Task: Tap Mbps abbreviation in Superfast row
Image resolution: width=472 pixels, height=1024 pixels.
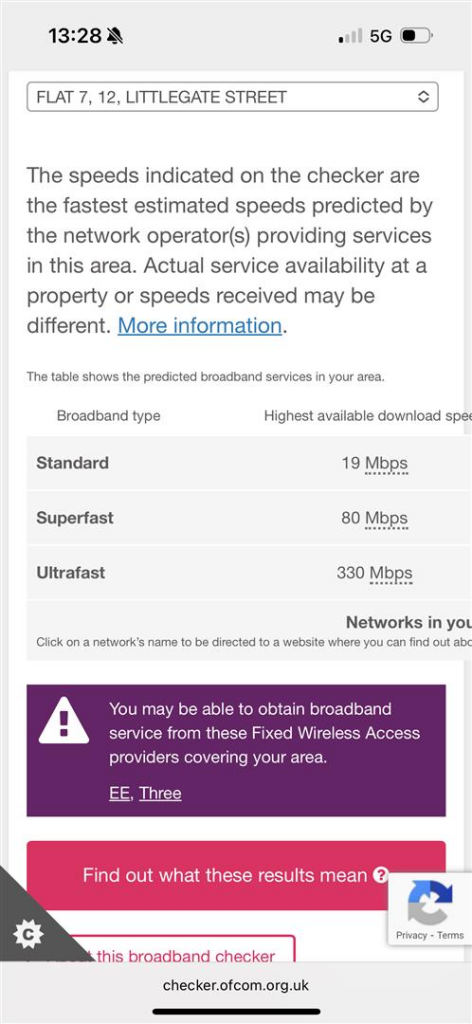Action: (x=386, y=518)
